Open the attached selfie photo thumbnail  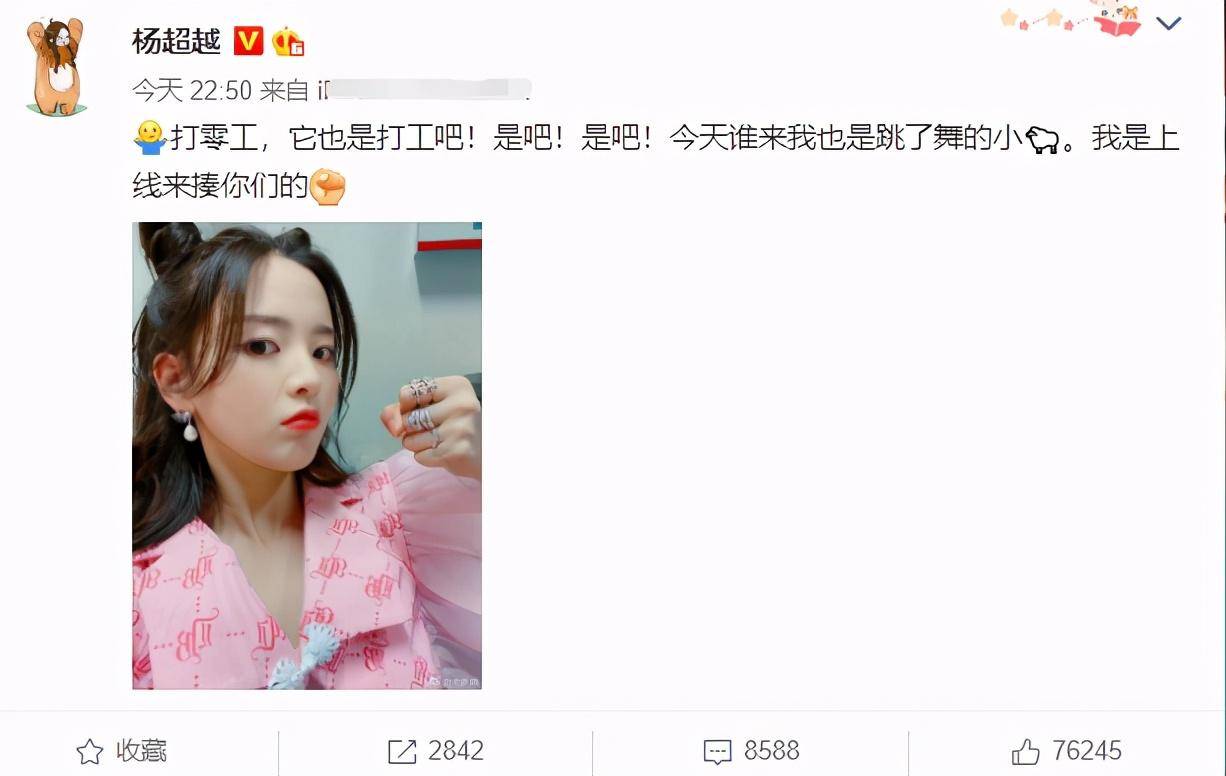pos(307,455)
